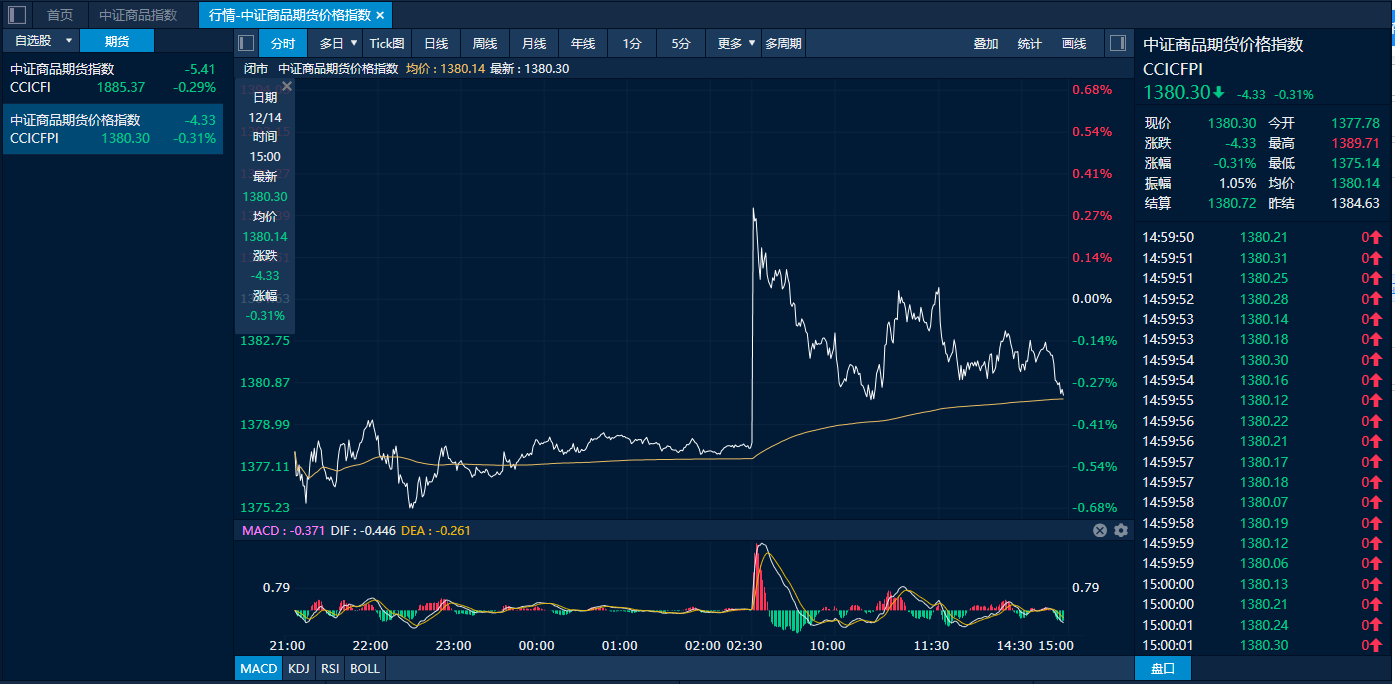1395x684 pixels.
Task: Click the 画线 drawing tool icon
Action: pos(1073,42)
